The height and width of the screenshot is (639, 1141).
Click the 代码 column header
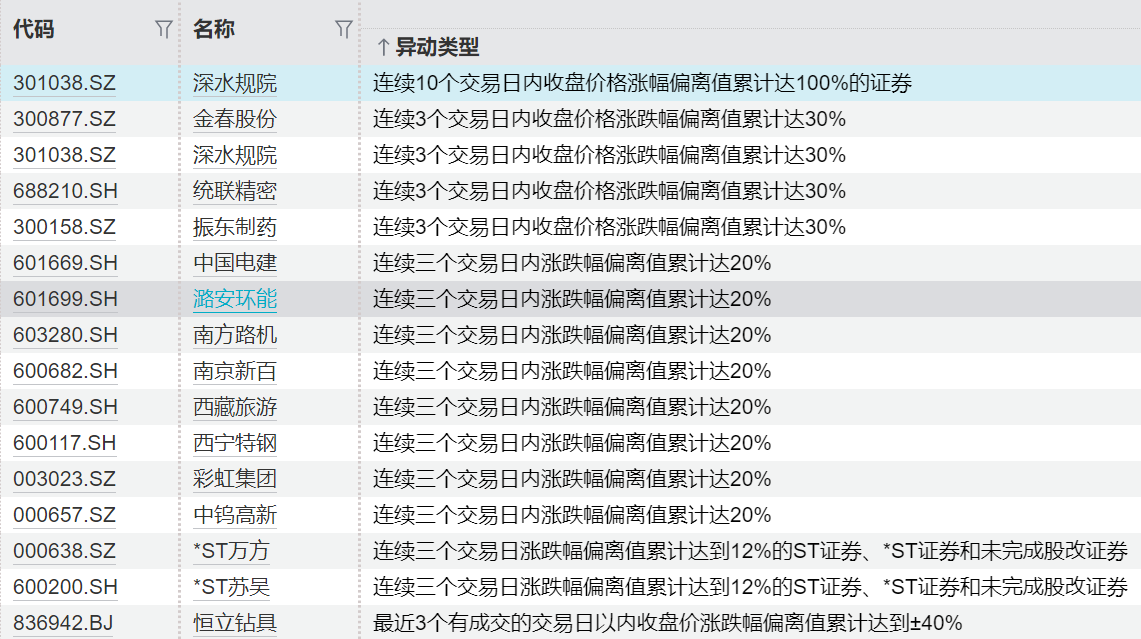point(33,29)
